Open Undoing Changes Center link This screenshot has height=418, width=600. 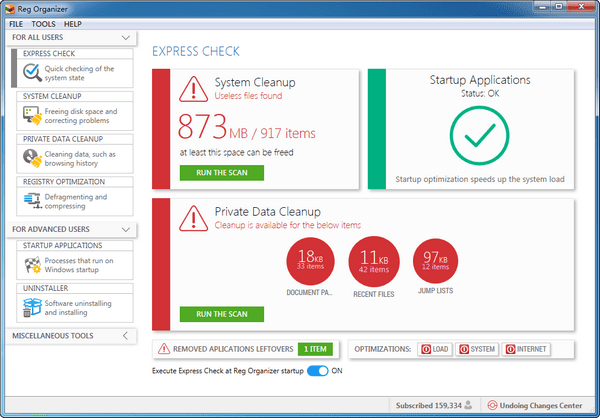point(541,405)
